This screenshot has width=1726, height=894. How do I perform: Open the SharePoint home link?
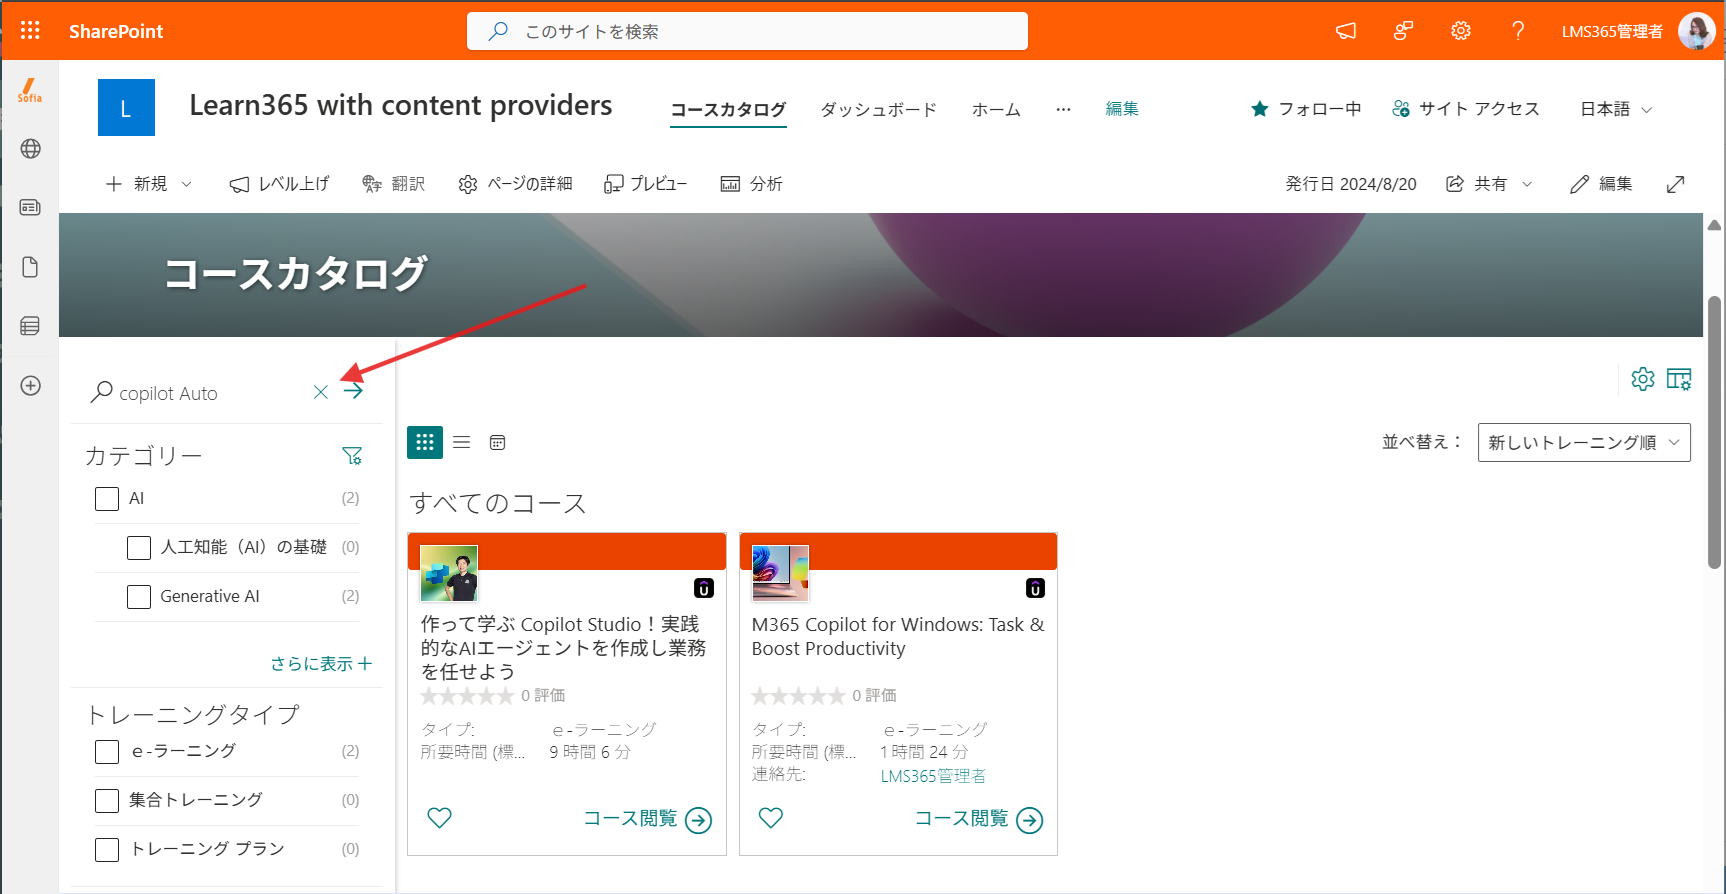(x=116, y=31)
